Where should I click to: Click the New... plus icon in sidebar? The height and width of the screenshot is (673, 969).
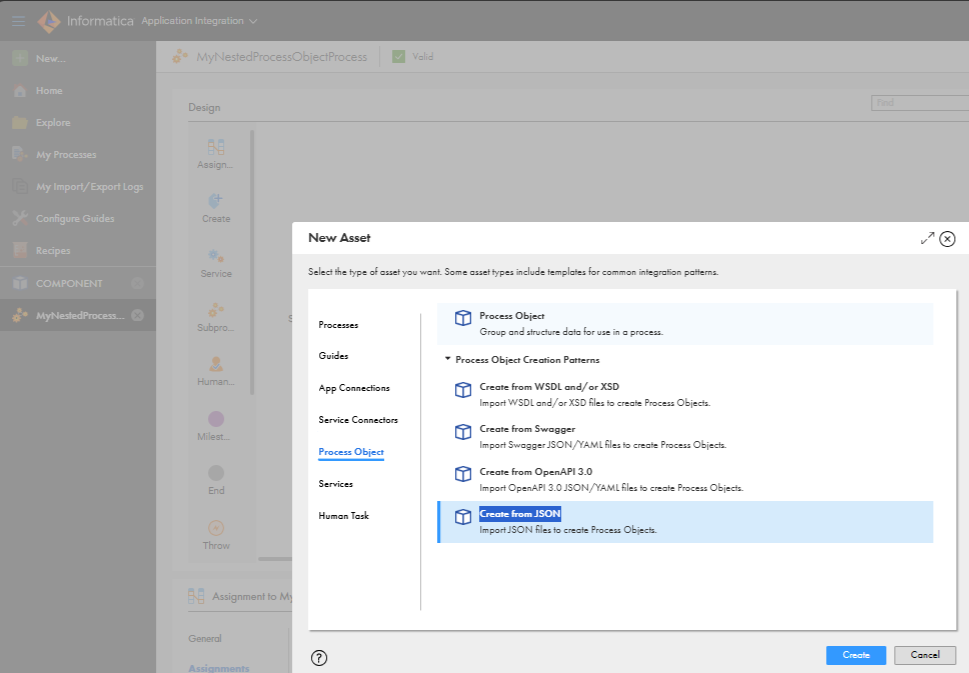click(20, 58)
